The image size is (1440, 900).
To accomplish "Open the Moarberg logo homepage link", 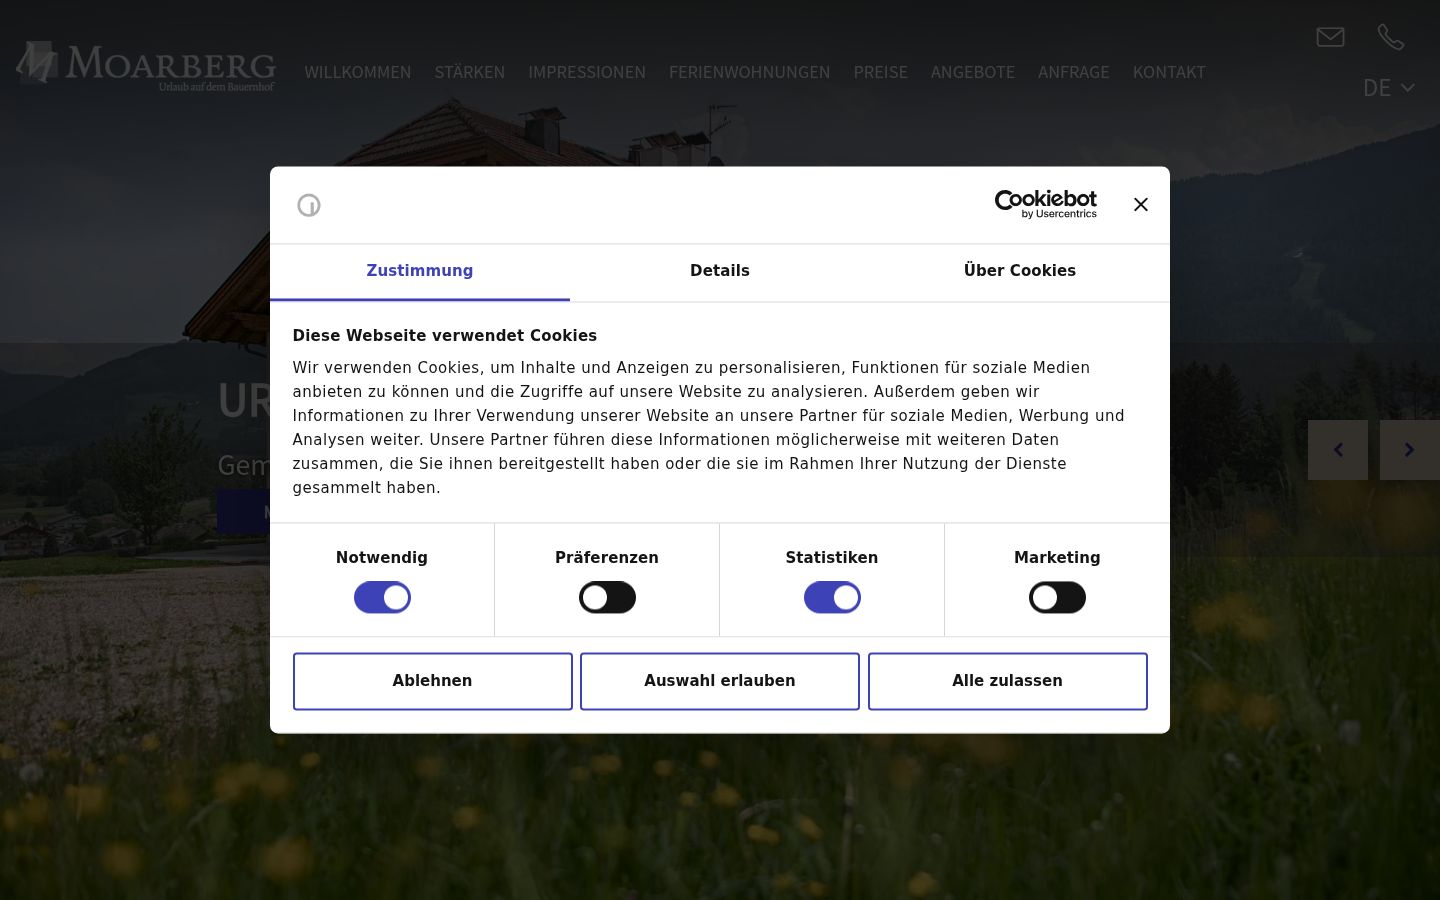I will tap(146, 65).
